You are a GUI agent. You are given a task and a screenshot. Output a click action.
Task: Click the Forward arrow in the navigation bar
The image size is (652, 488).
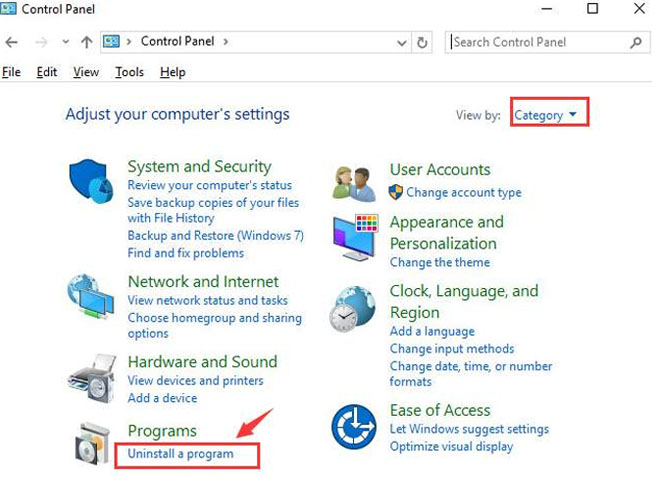pos(41,42)
